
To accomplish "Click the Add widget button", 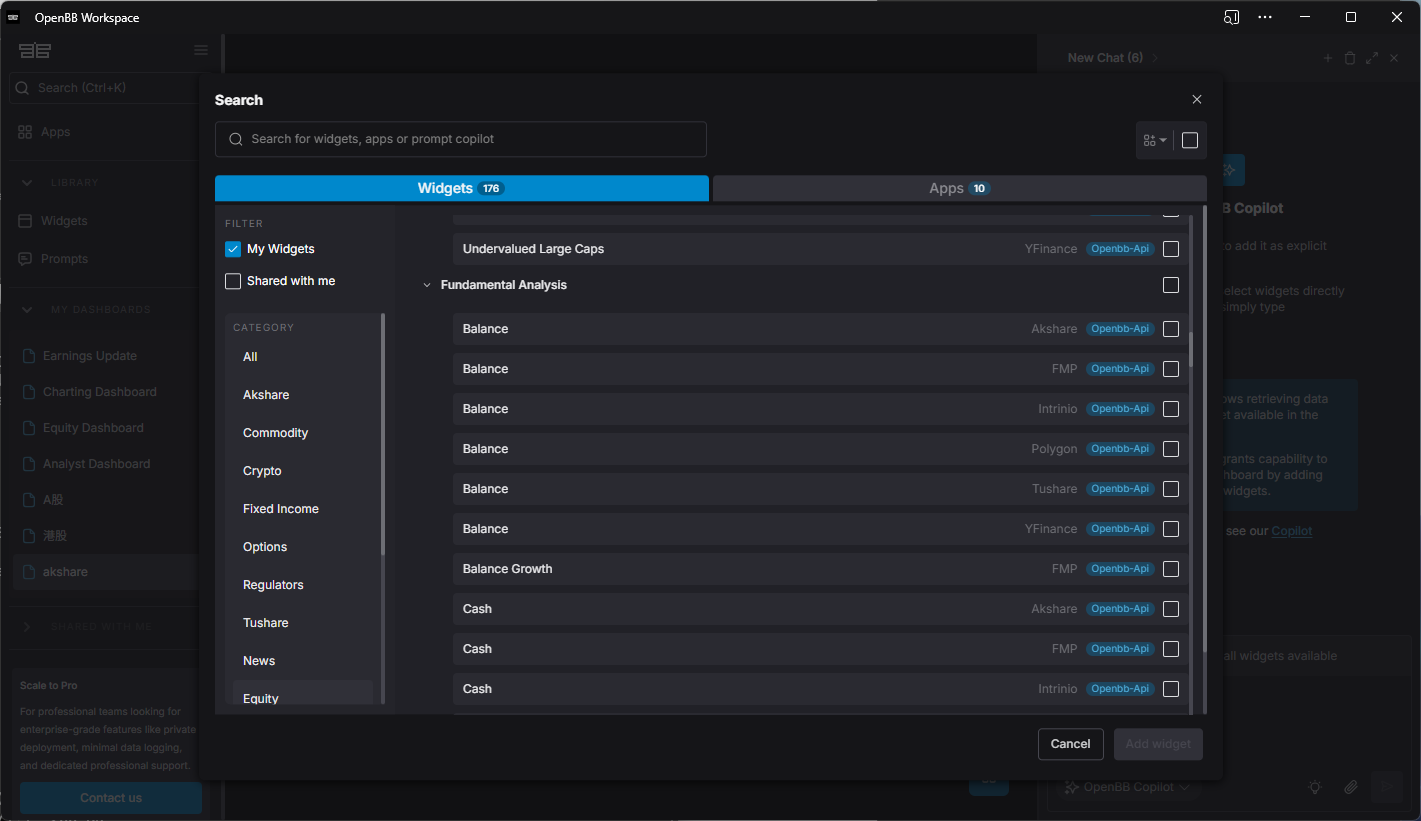I will tap(1158, 744).
